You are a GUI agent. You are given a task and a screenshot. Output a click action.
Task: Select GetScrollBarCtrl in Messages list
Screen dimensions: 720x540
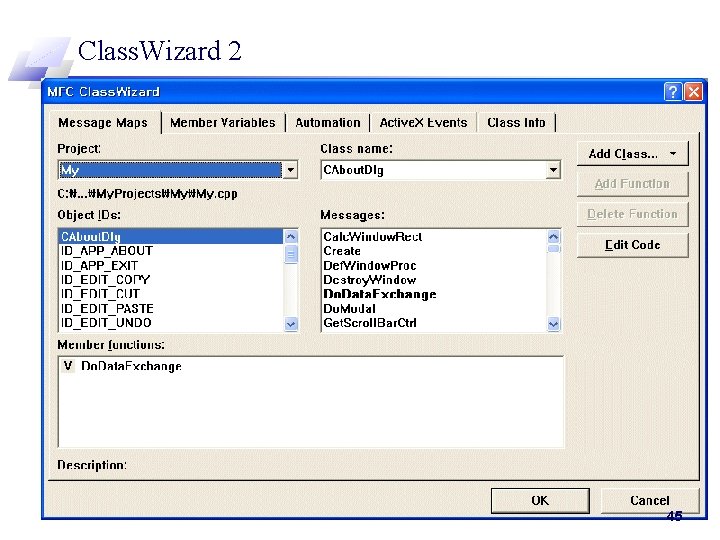click(x=434, y=323)
